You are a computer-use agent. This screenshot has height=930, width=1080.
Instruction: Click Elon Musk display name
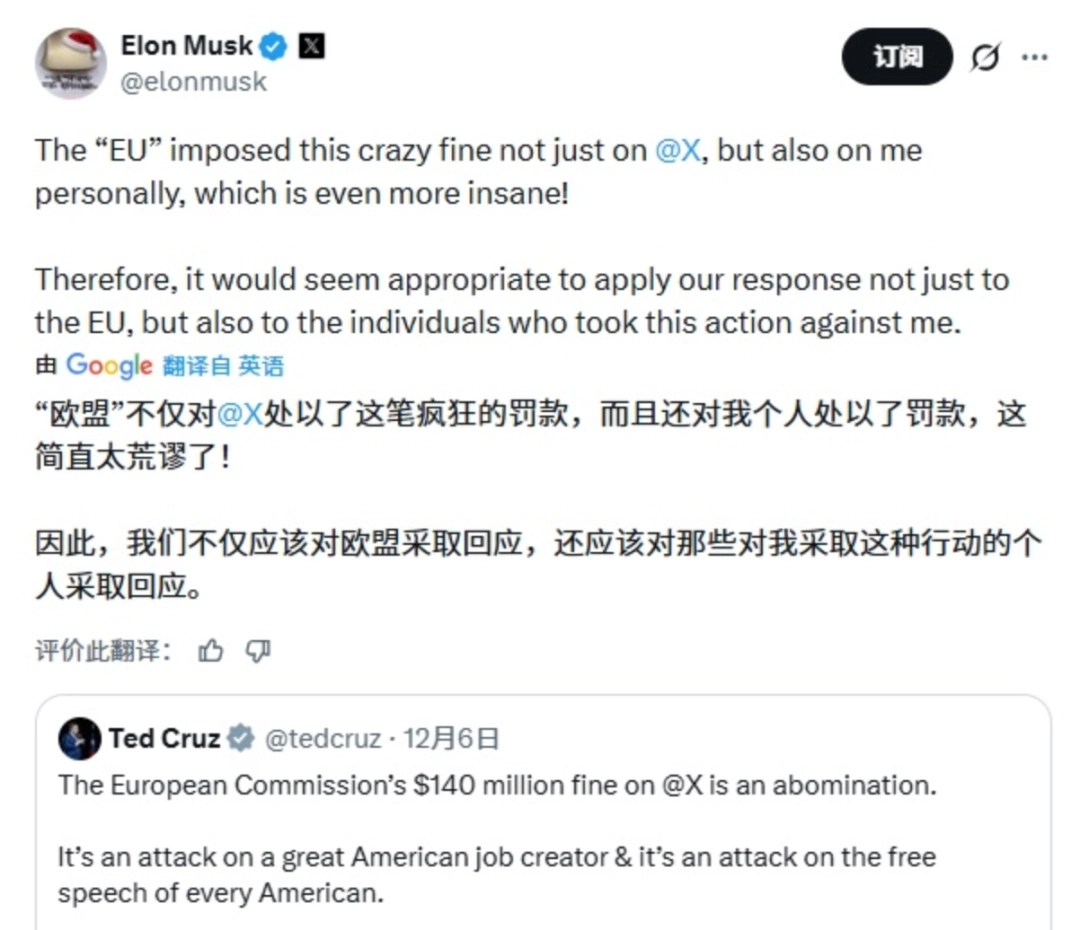186,46
